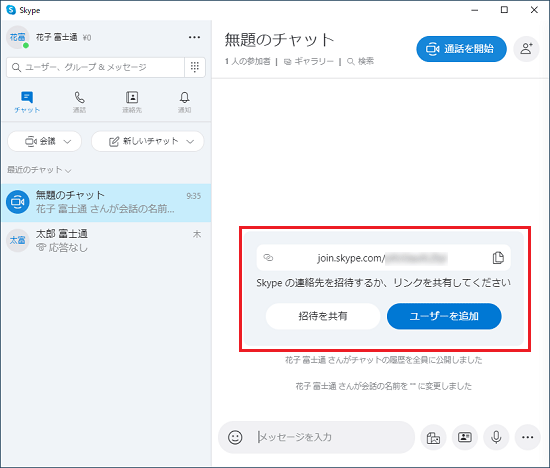Maximize the Skype window
The width and height of the screenshot is (550, 468).
click(x=504, y=10)
